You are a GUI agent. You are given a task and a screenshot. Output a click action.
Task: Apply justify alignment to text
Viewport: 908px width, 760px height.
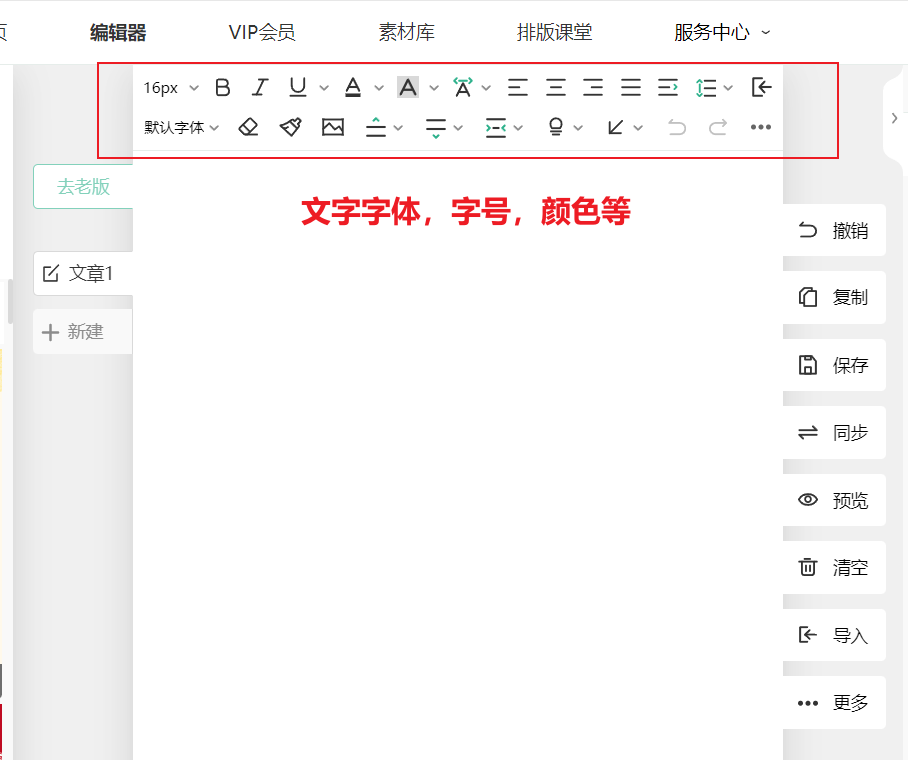(630, 88)
